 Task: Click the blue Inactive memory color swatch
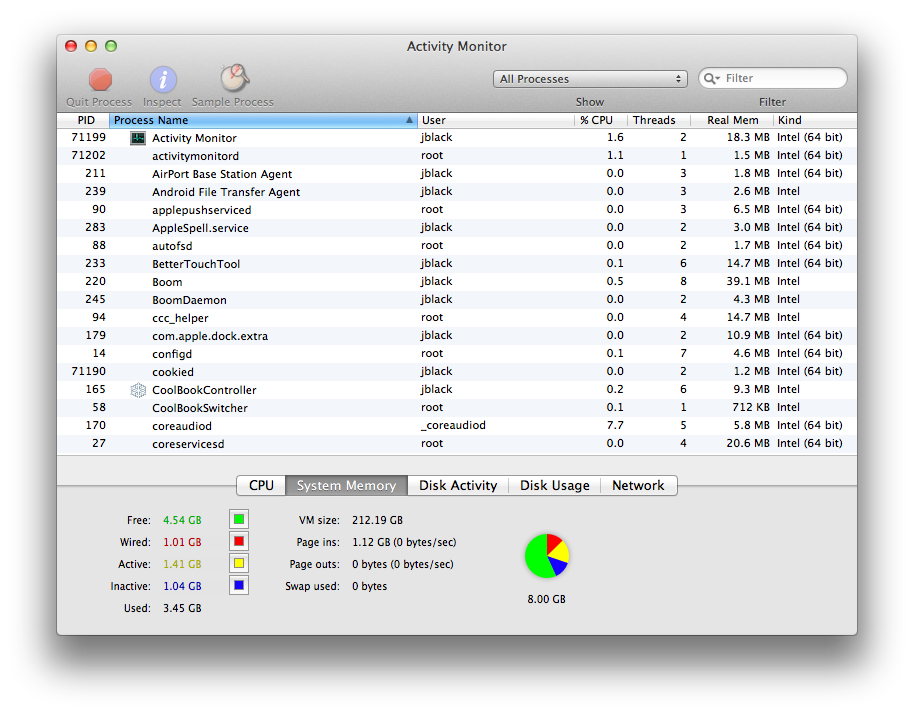tap(239, 585)
